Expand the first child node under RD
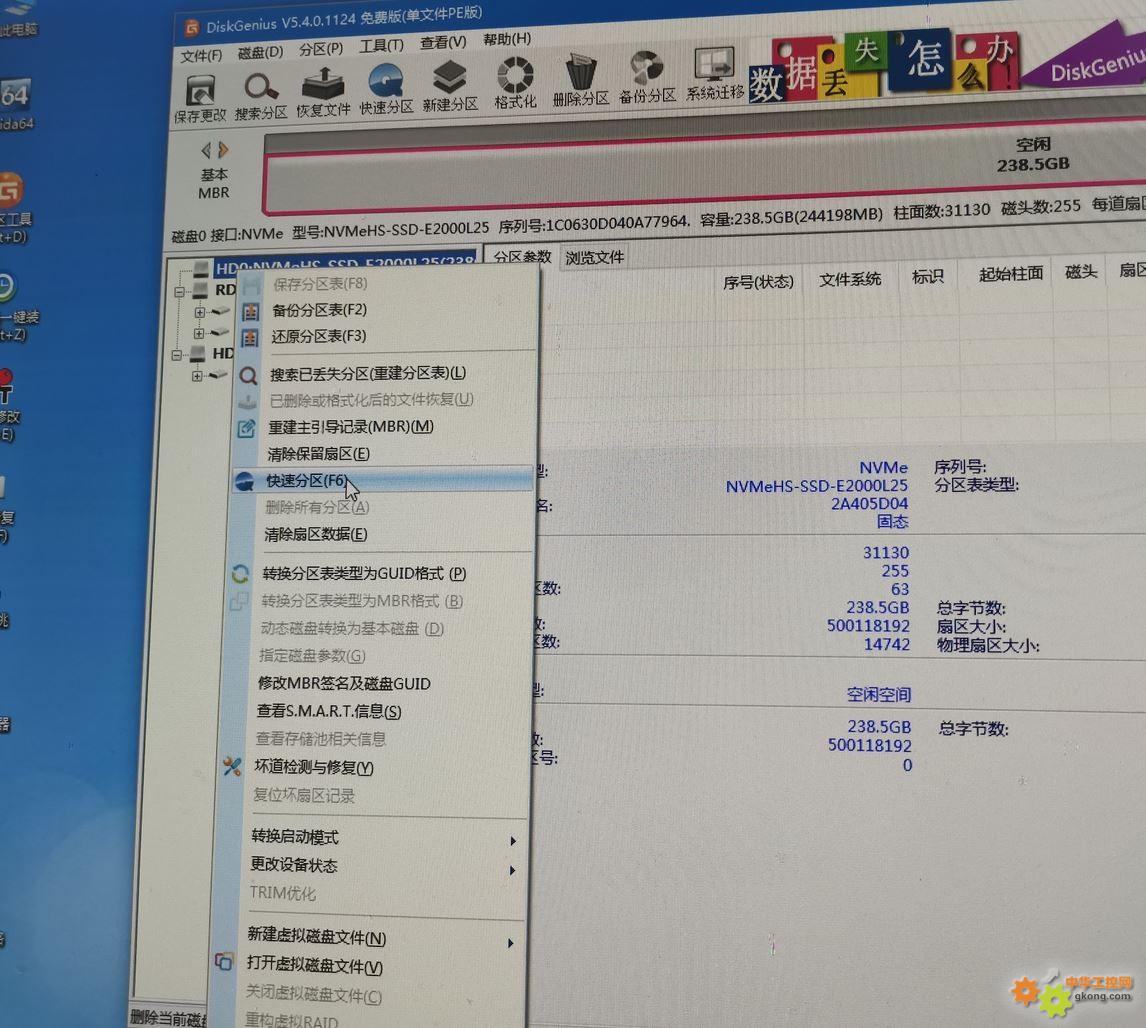The height and width of the screenshot is (1028, 1146). pos(200,313)
